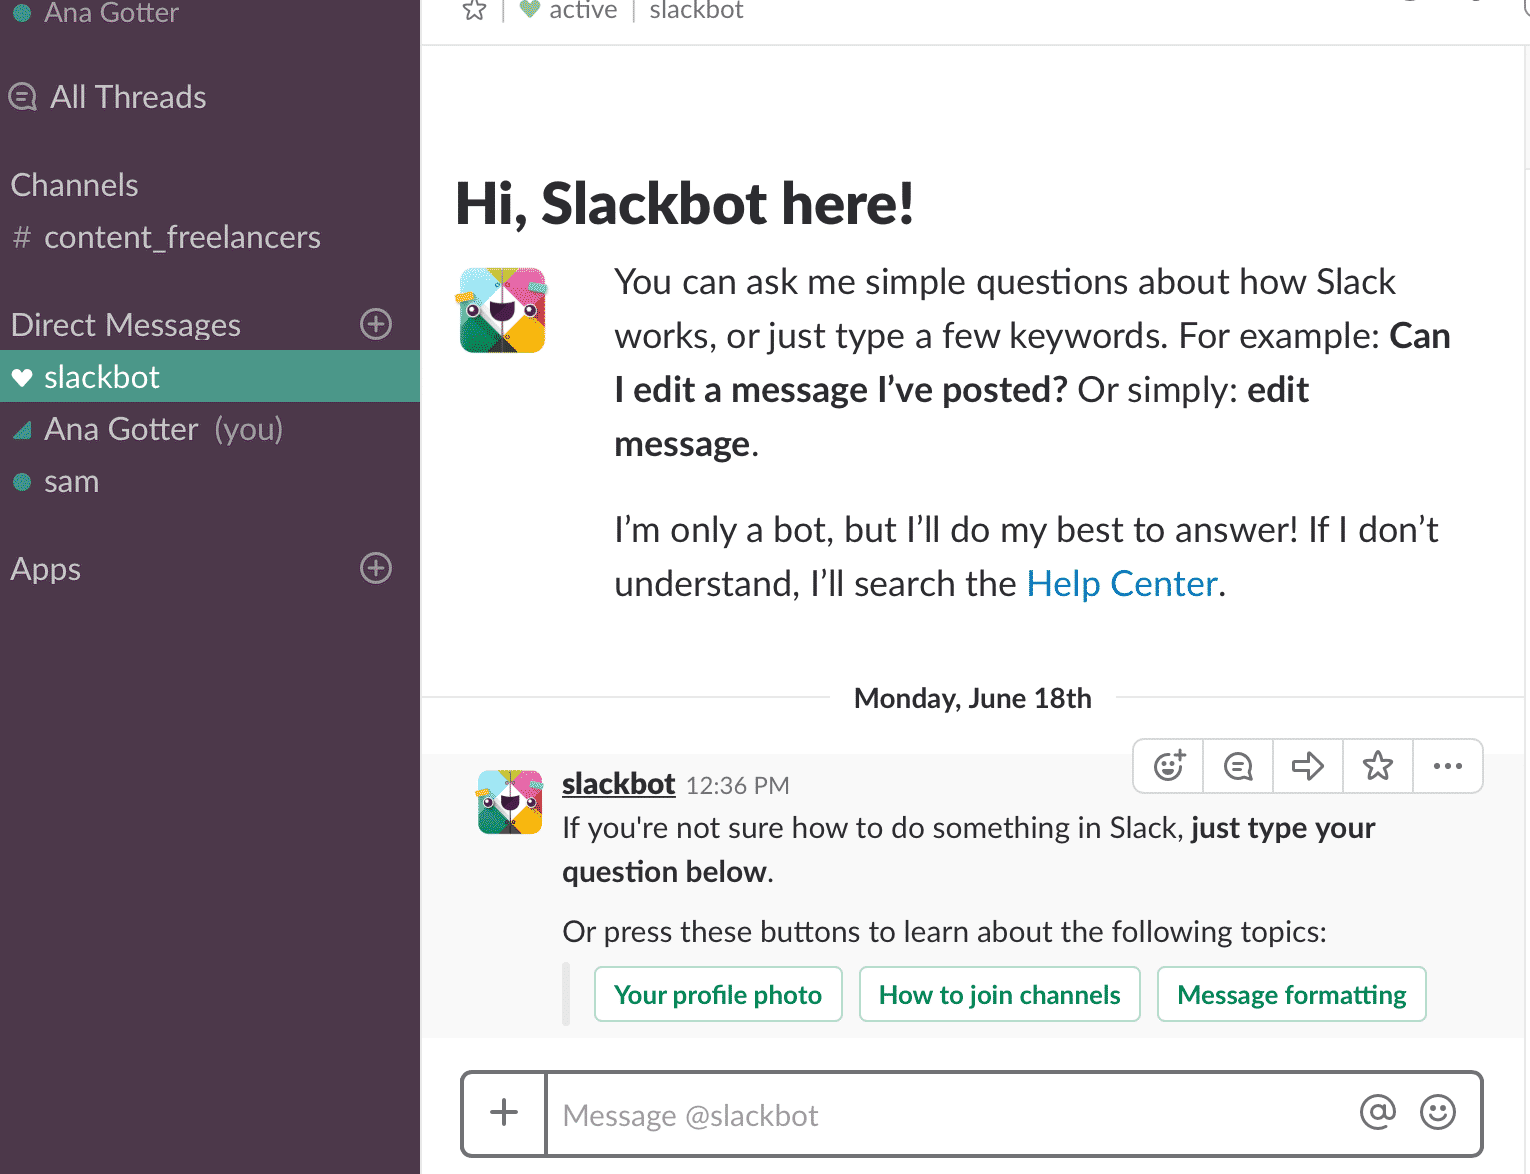Click the plus attachment button in message box
Viewport: 1530px width, 1174px height.
tap(504, 1113)
